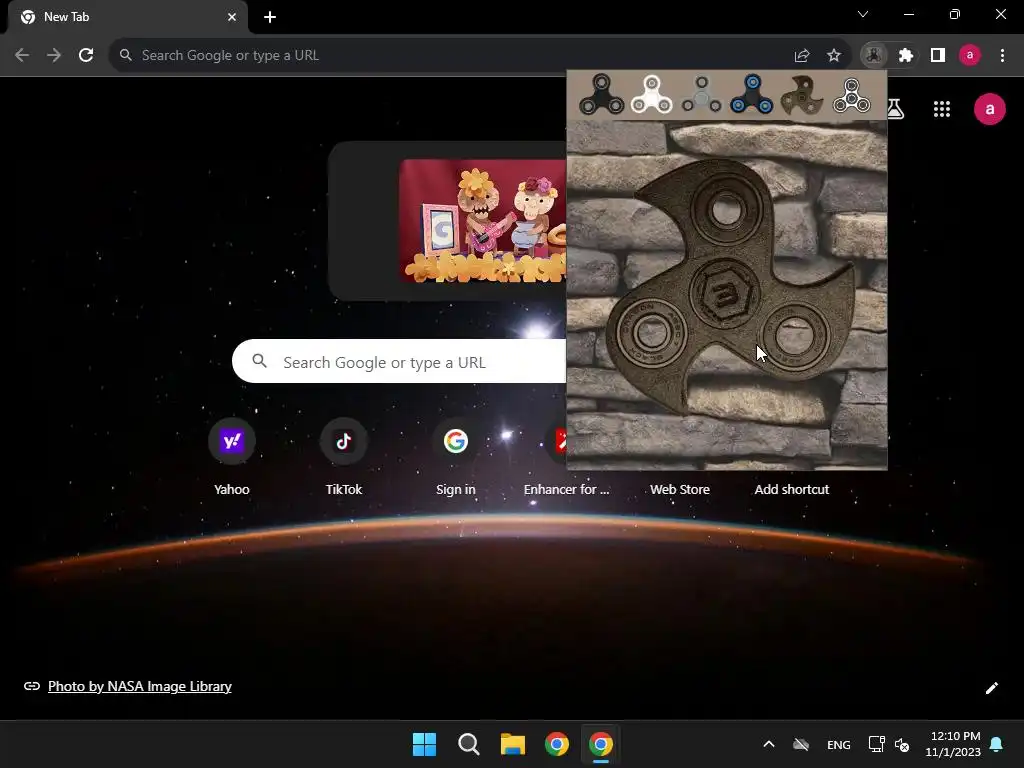This screenshot has width=1024, height=768.
Task: Show hidden system tray icons
Action: point(769,744)
